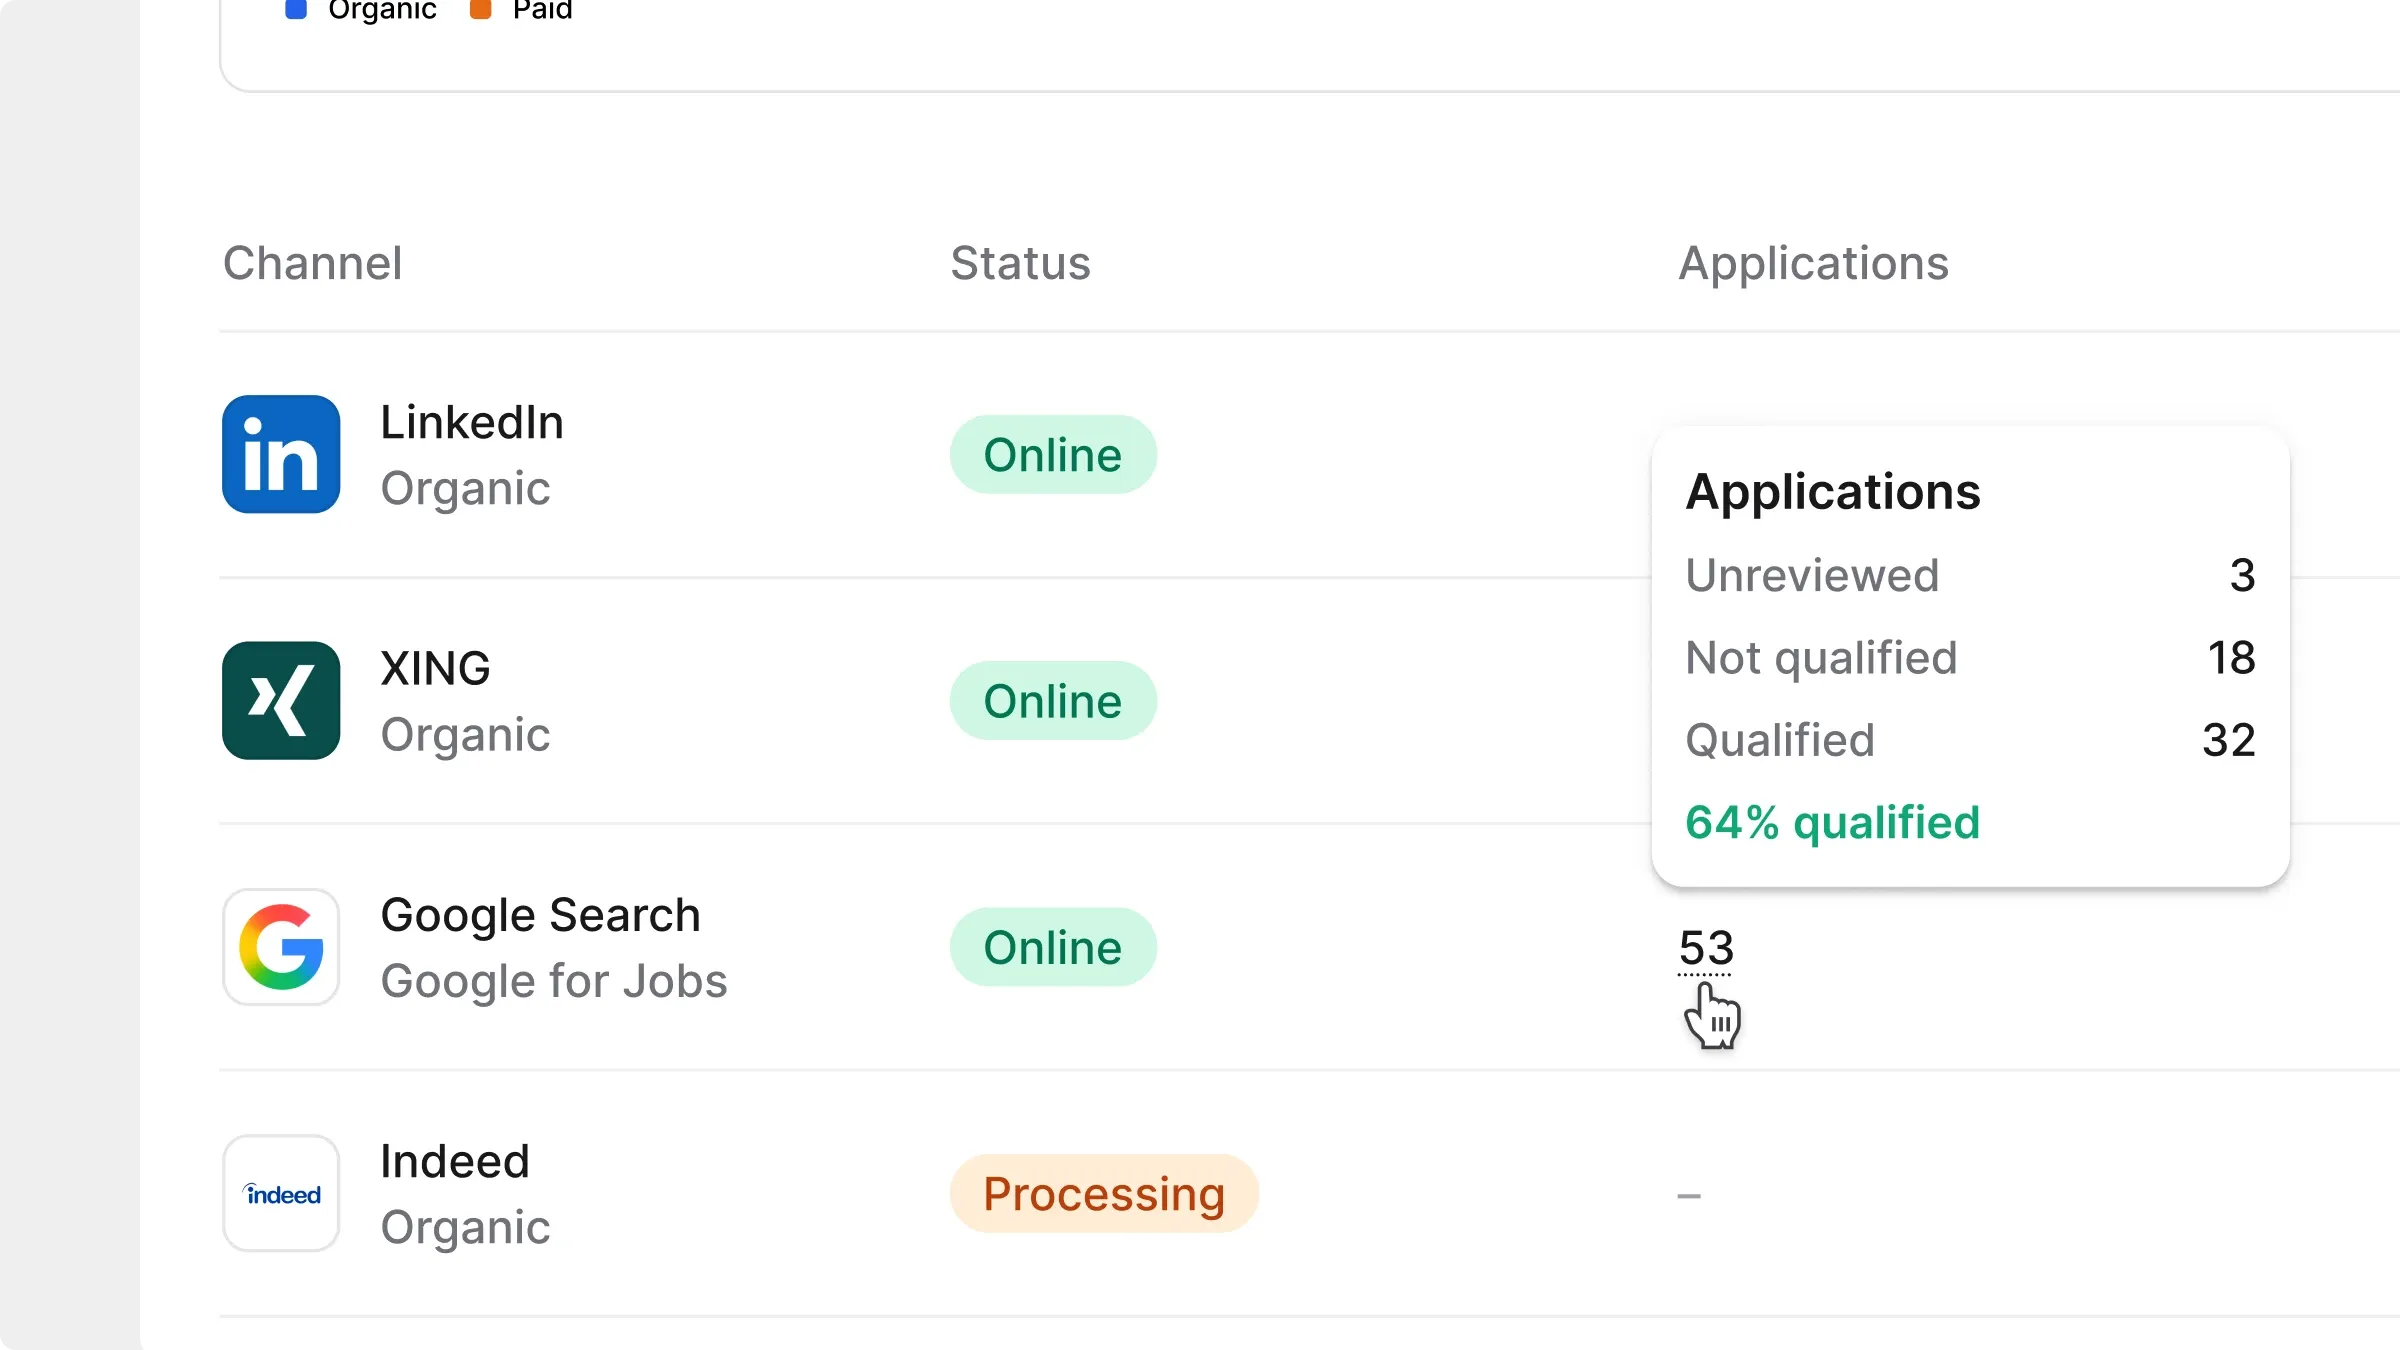Click the Organic legend label
Image resolution: width=2400 pixels, height=1350 pixels.
[382, 10]
